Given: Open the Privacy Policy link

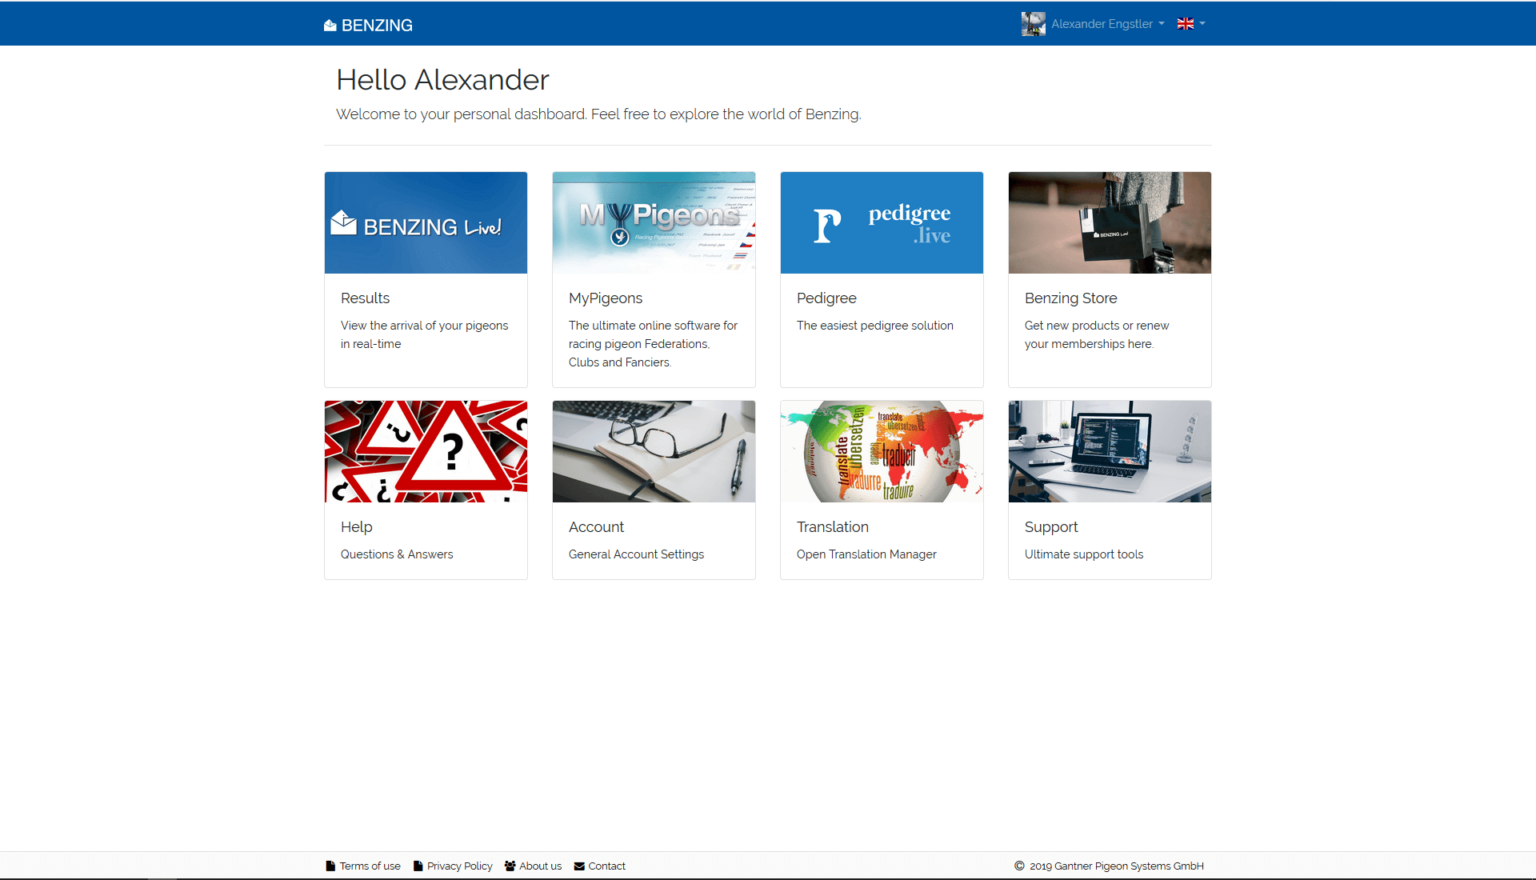Looking at the screenshot, I should (459, 866).
